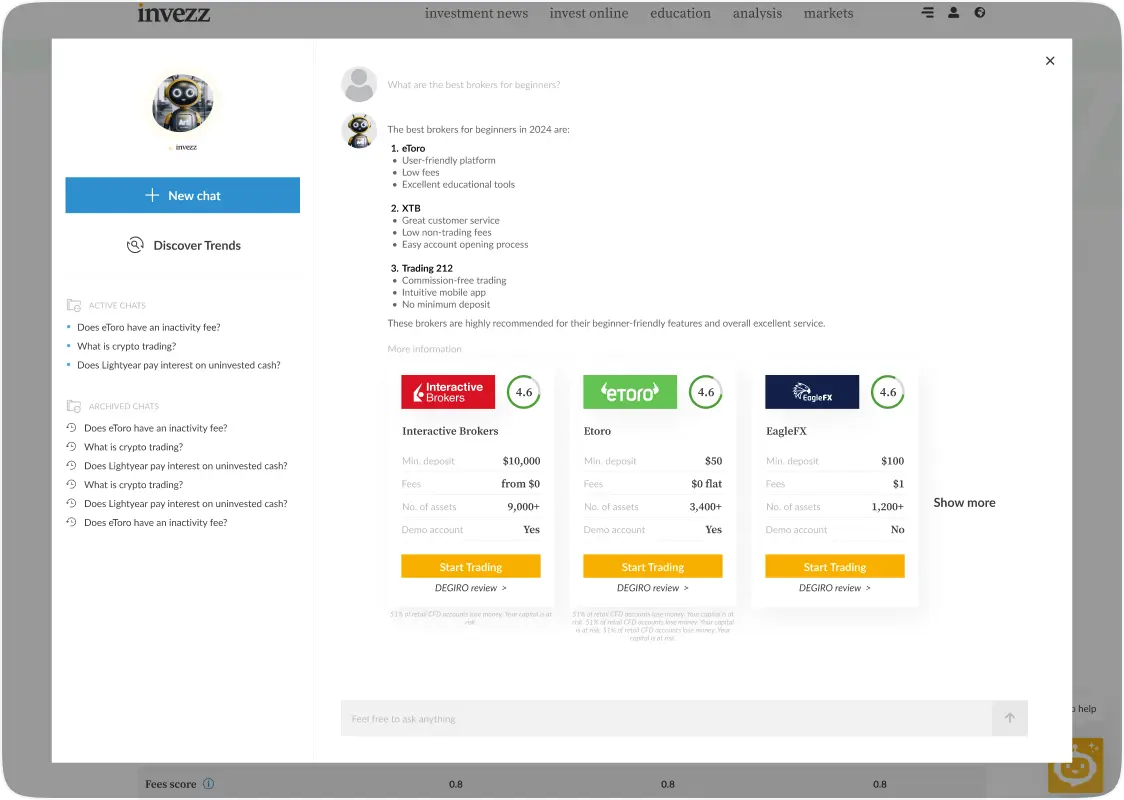The height and width of the screenshot is (800, 1124).
Task: Open the user account icon in the header
Action: pyautogui.click(x=953, y=12)
